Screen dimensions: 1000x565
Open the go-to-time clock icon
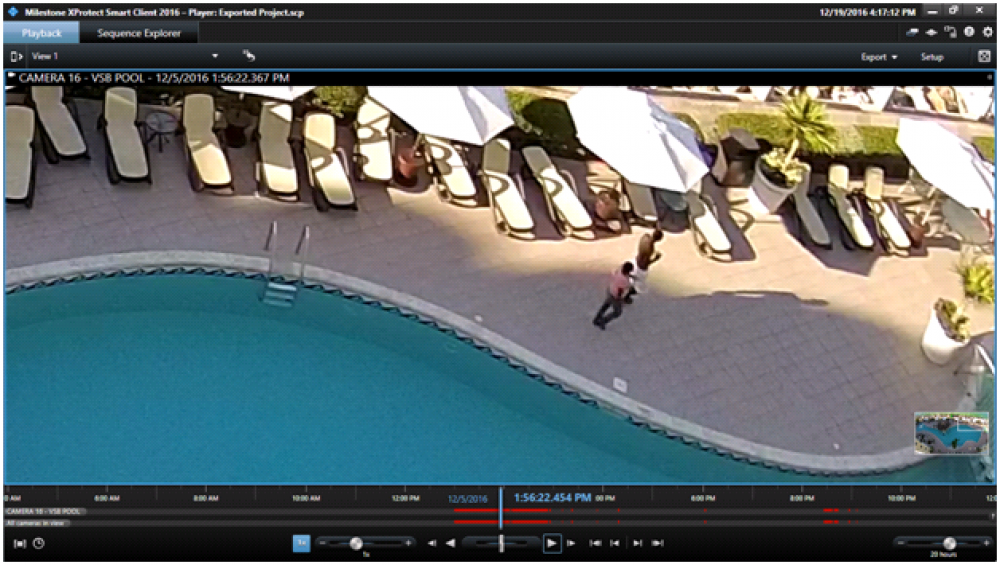click(38, 543)
